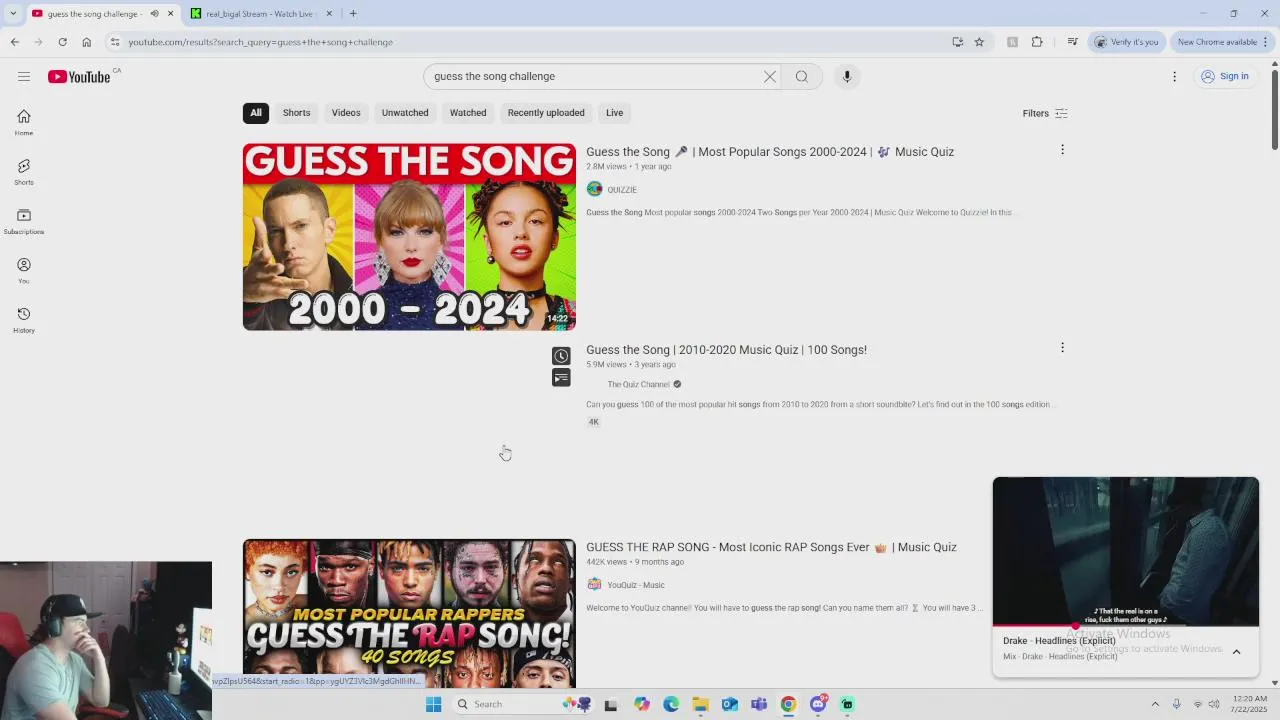The width and height of the screenshot is (1280, 720).
Task: Open Guess the Song 2000-2024 thumbnail
Action: [x=409, y=237]
